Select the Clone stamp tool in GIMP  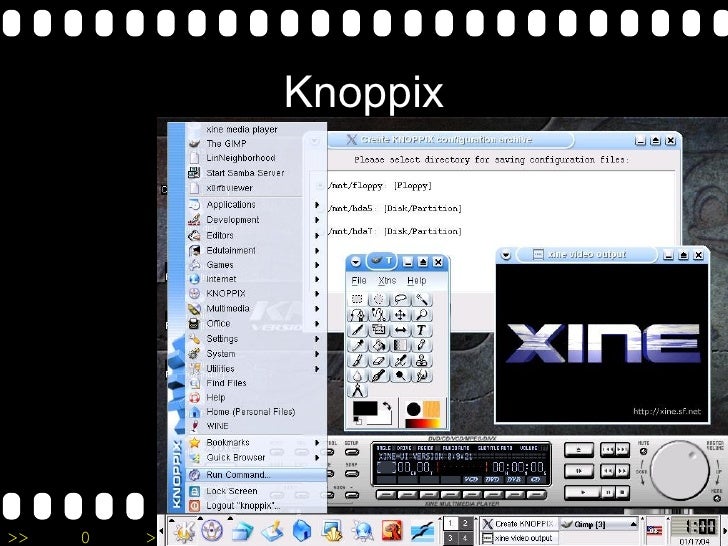click(x=422, y=361)
